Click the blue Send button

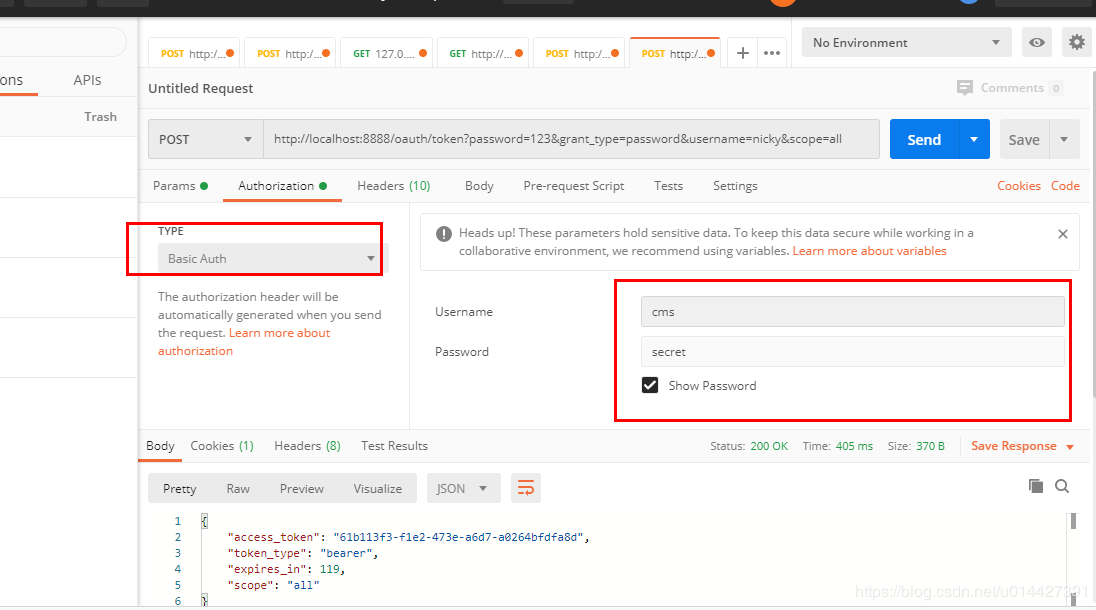click(924, 139)
